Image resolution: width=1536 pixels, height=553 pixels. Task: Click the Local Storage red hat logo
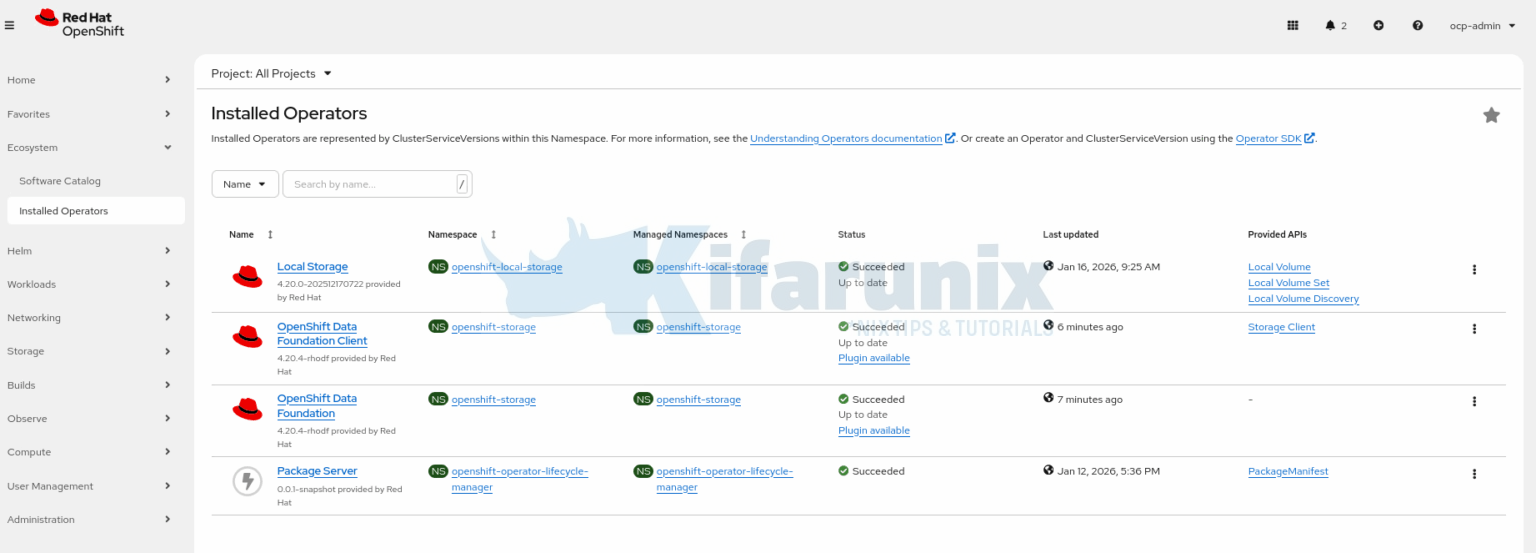point(247,277)
